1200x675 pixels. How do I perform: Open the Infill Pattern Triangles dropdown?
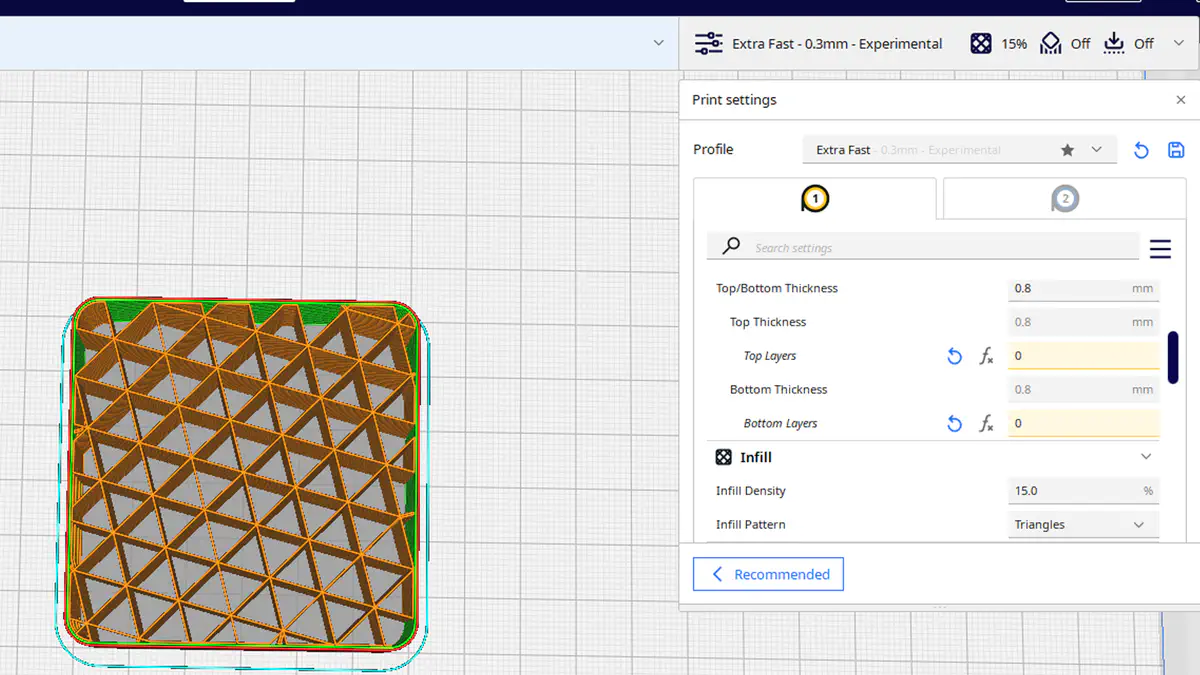point(1083,524)
